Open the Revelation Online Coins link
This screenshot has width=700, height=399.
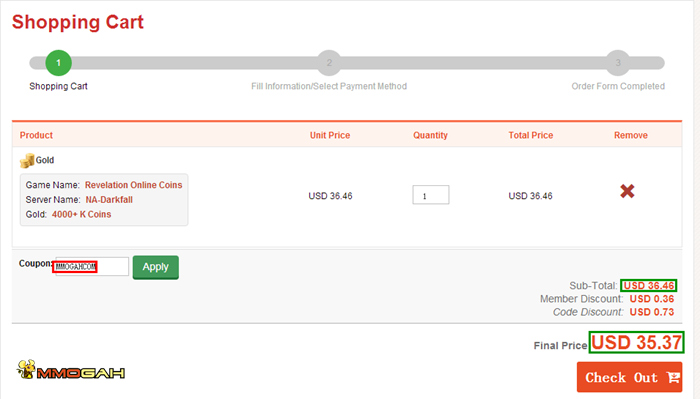click(x=133, y=185)
